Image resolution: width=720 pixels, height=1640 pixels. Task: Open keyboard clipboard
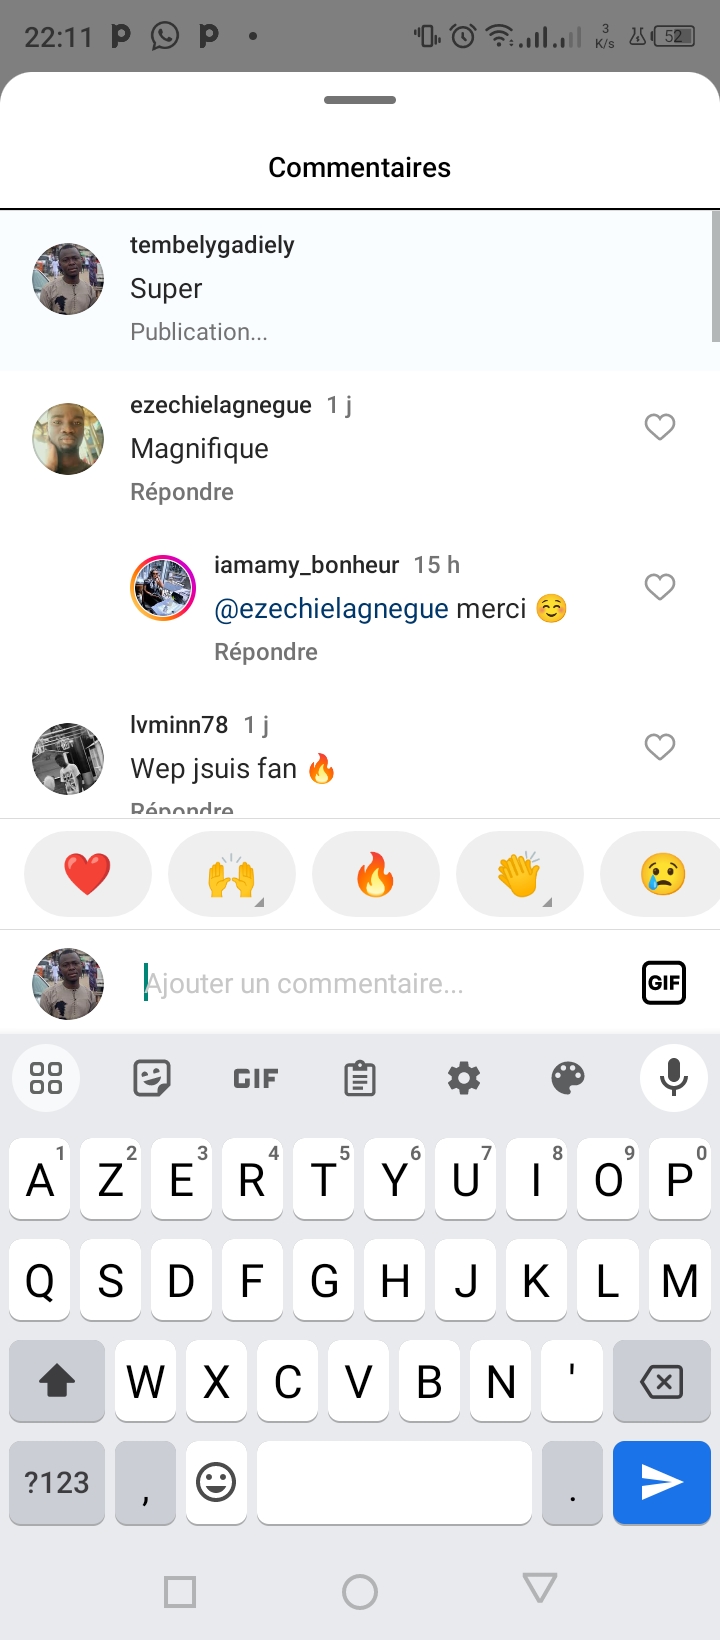tap(360, 1078)
